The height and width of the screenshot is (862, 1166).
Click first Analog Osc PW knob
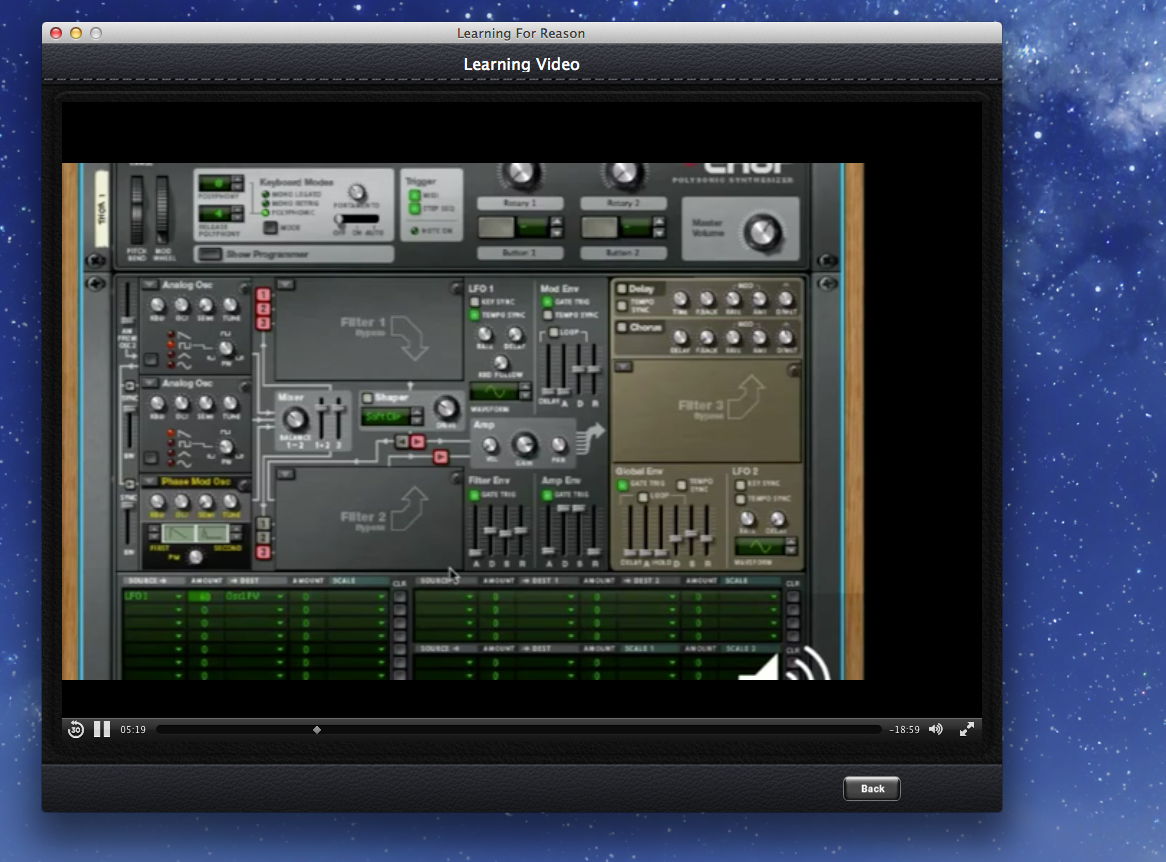pyautogui.click(x=226, y=348)
